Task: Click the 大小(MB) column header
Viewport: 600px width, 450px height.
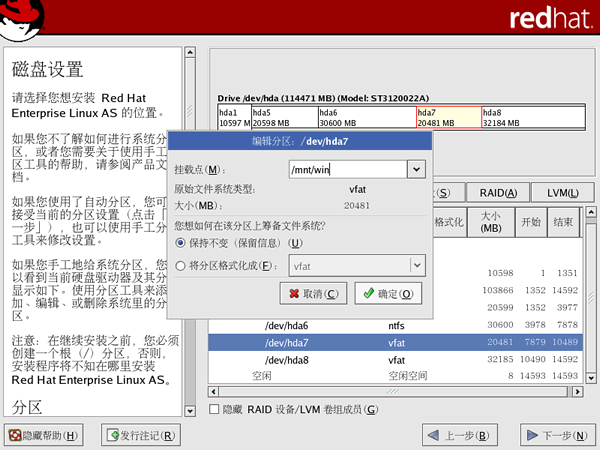Action: point(491,222)
